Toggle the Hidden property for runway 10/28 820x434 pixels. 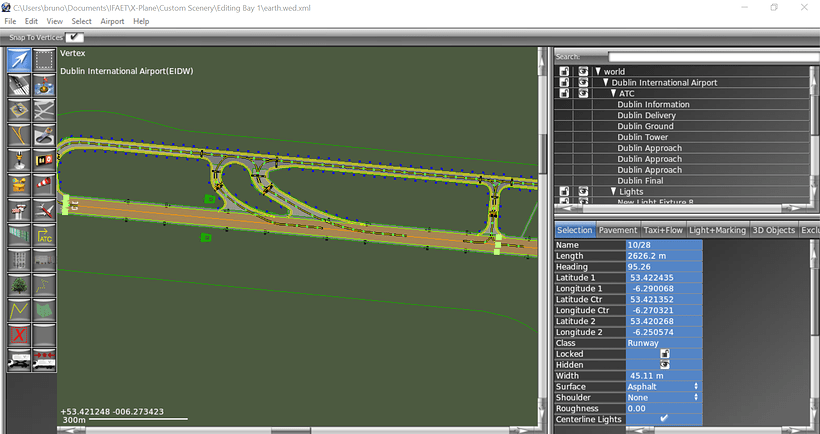(x=665, y=365)
